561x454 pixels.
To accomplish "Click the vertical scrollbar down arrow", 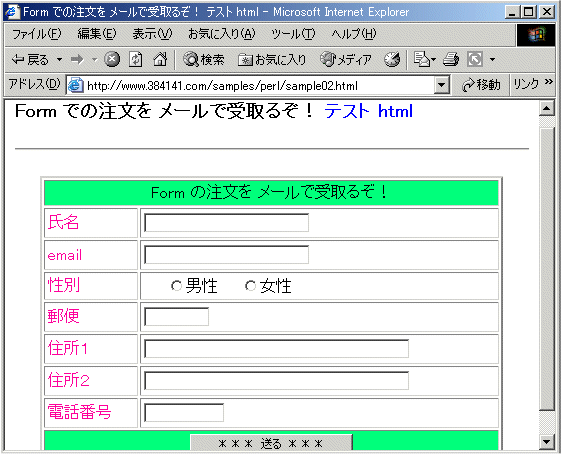I will (546, 441).
